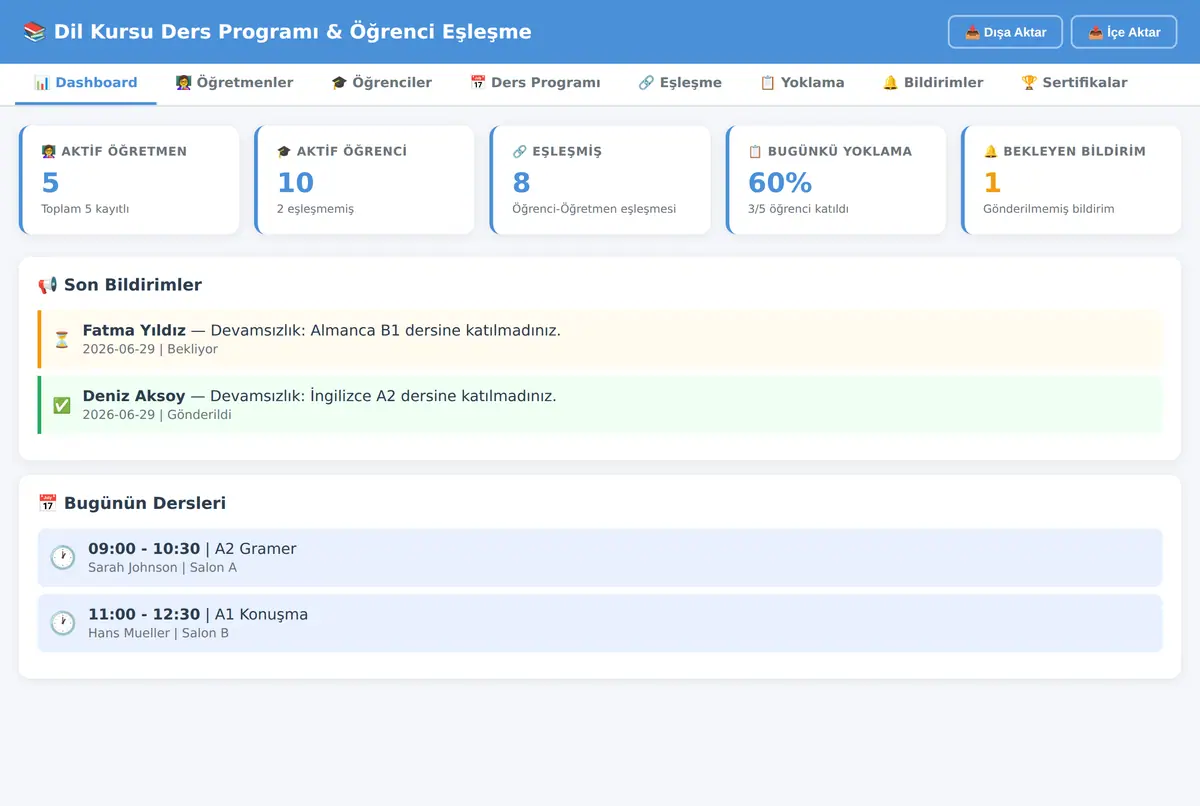The image size is (1200, 806).
Task: Click the İçe Aktar import button
Action: tap(1124, 32)
